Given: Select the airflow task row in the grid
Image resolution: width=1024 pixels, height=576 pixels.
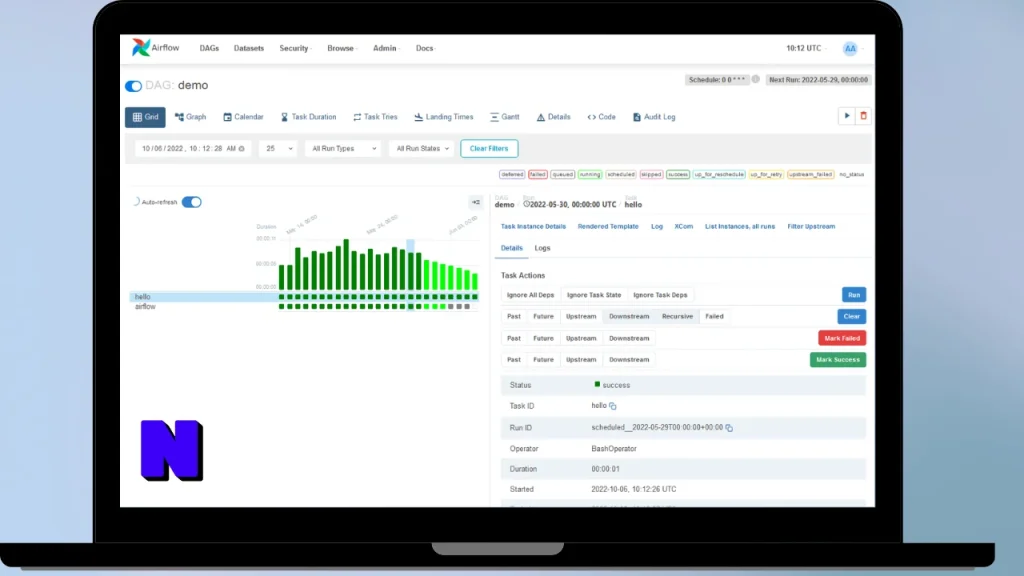Looking at the screenshot, I should point(306,307).
